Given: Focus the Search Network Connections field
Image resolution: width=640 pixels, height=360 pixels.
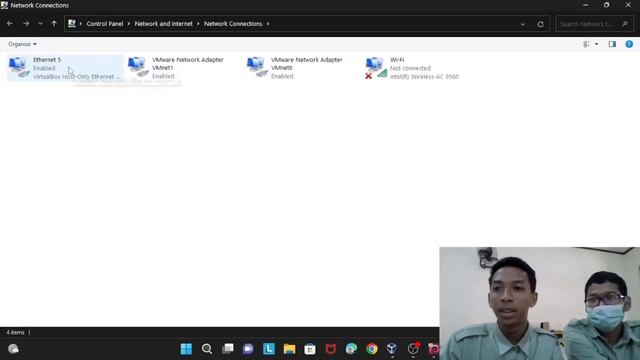Looking at the screenshot, I should [x=594, y=24].
